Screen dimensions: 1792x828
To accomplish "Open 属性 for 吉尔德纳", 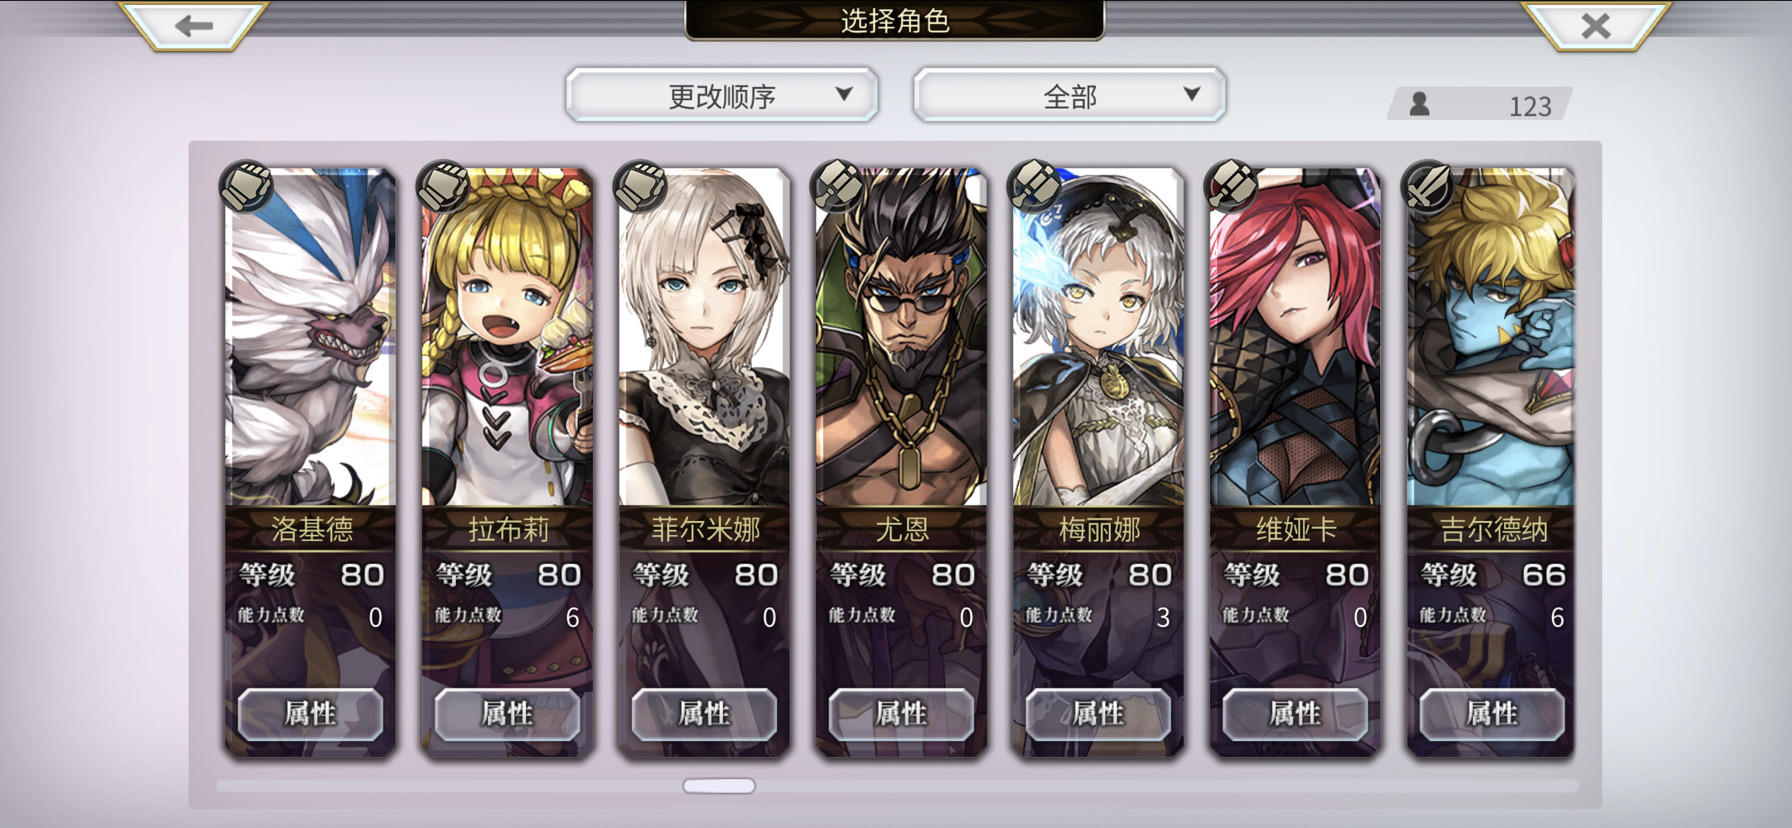I will pyautogui.click(x=1492, y=714).
